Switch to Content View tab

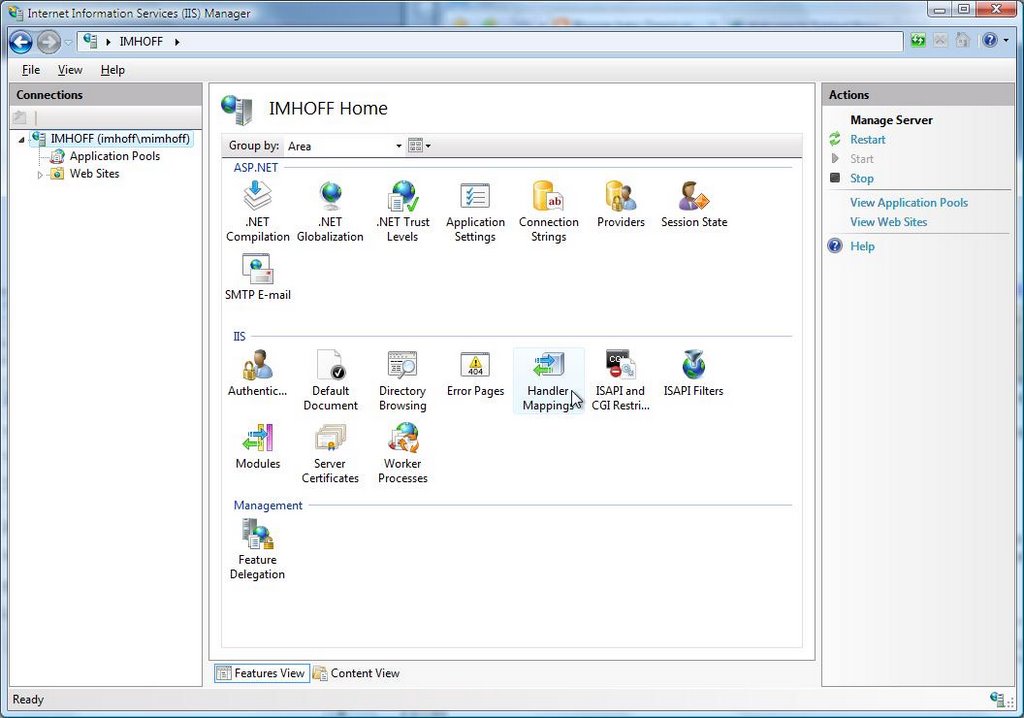357,673
